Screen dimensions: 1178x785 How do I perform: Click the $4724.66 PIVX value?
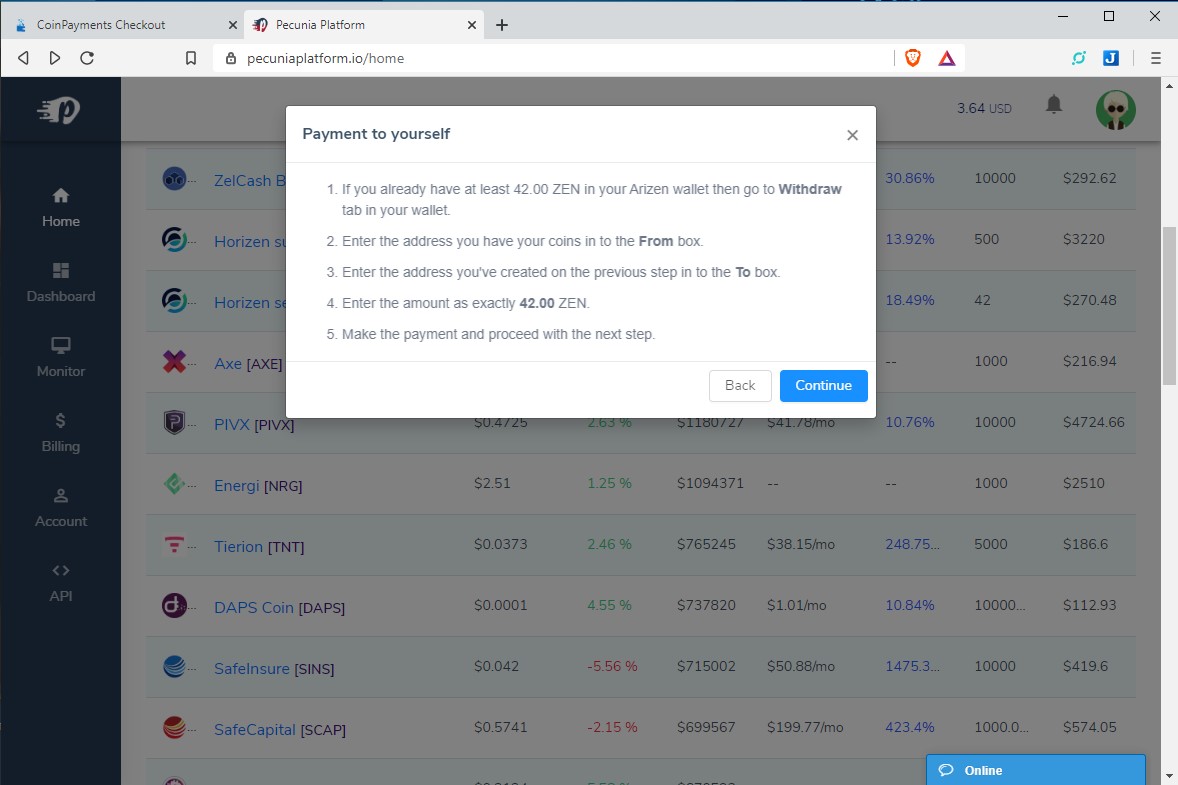[x=1094, y=422]
